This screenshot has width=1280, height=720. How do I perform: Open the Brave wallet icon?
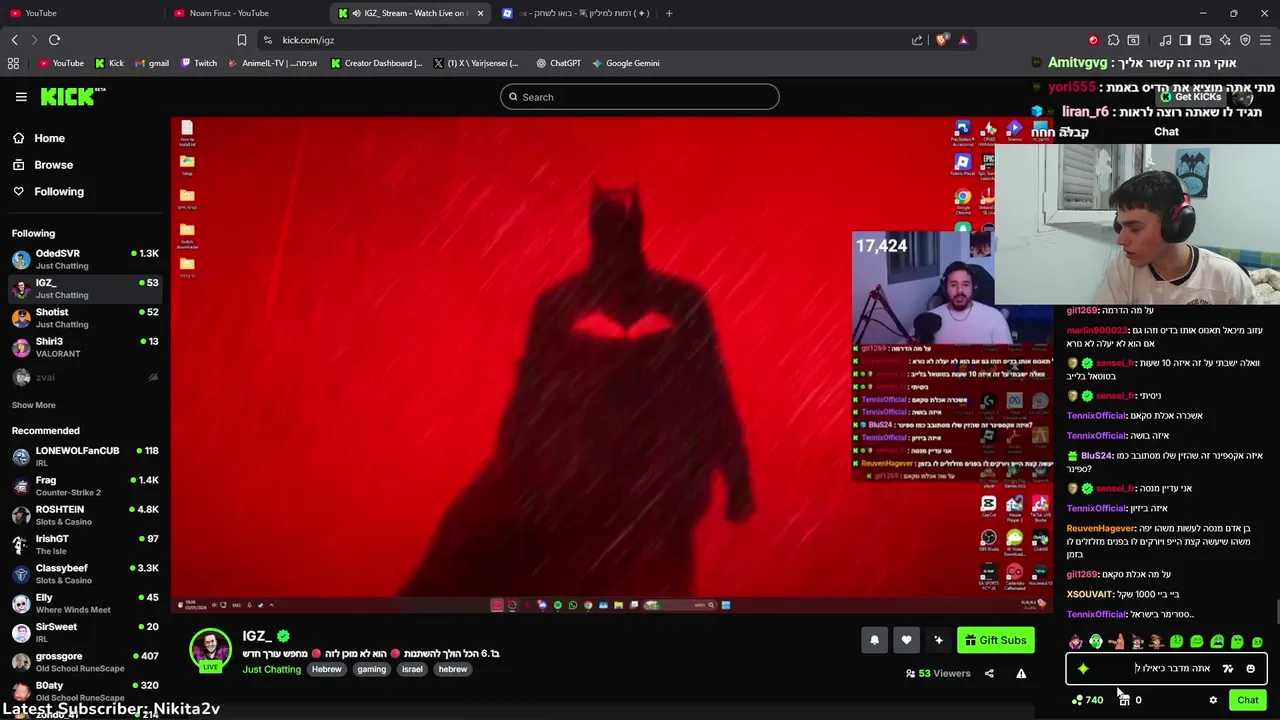coord(1205,40)
